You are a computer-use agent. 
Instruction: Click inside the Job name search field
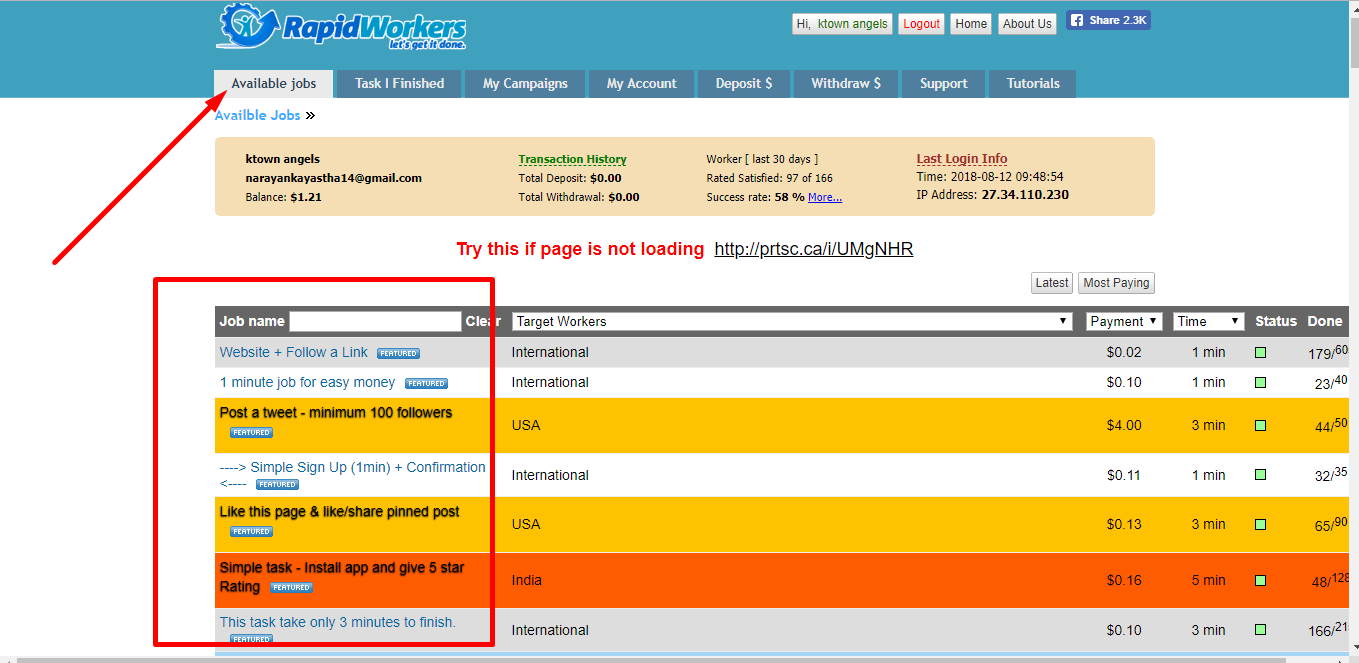click(375, 321)
